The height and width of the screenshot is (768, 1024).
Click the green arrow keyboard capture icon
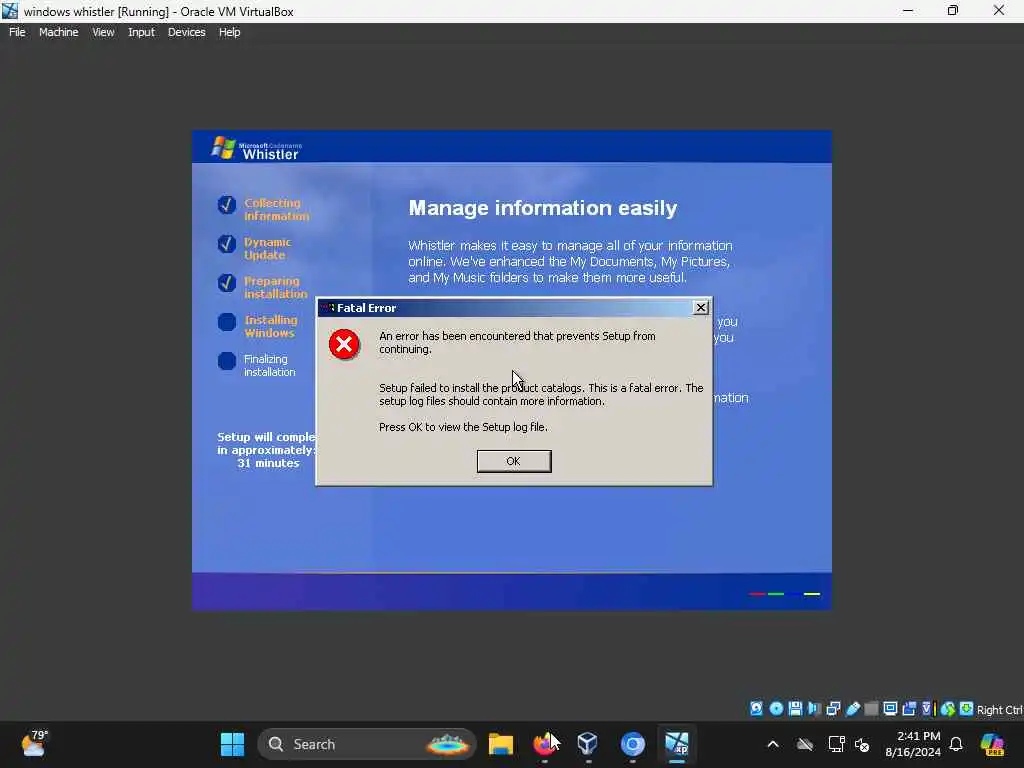coord(967,709)
